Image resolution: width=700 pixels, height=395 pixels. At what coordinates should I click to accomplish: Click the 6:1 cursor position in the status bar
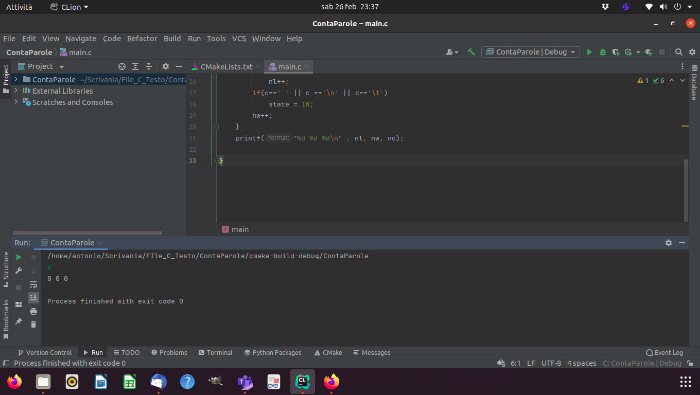[516, 363]
